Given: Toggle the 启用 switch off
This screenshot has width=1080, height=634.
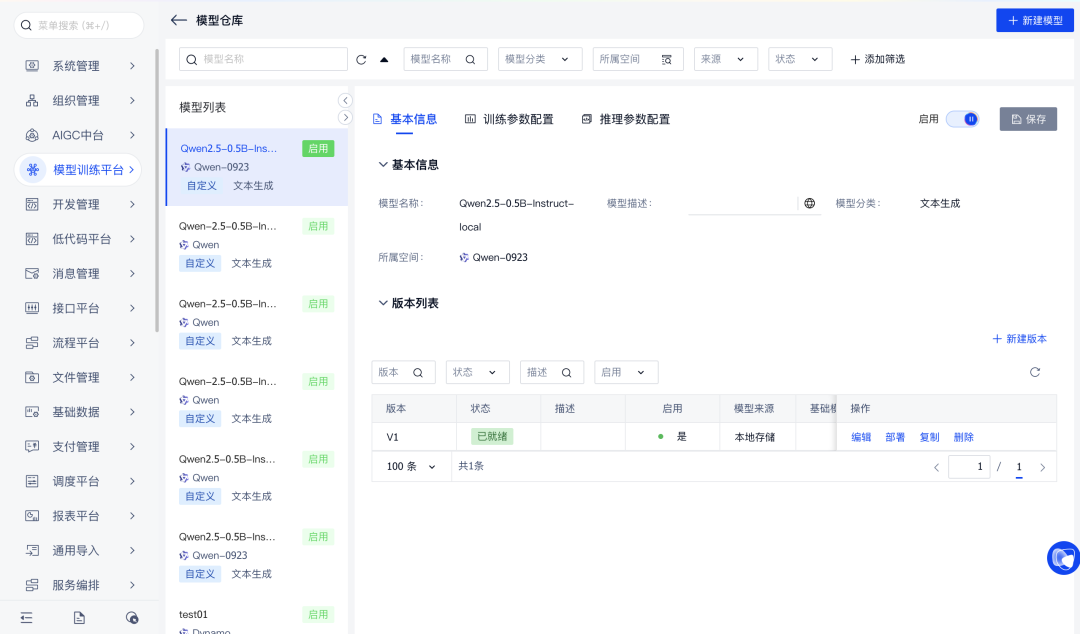Looking at the screenshot, I should (962, 119).
